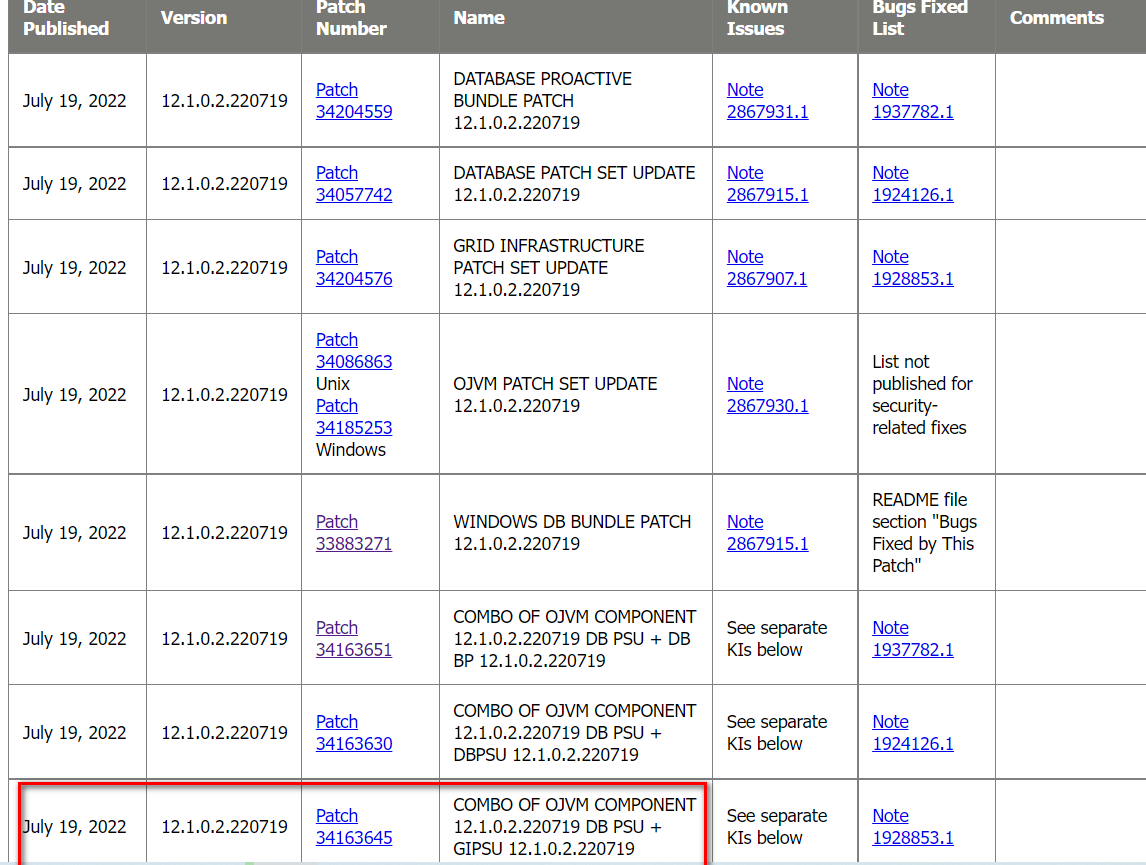Viewport: 1146px width, 865px height.
Task: Open Patch 33883271 link
Action: (354, 533)
